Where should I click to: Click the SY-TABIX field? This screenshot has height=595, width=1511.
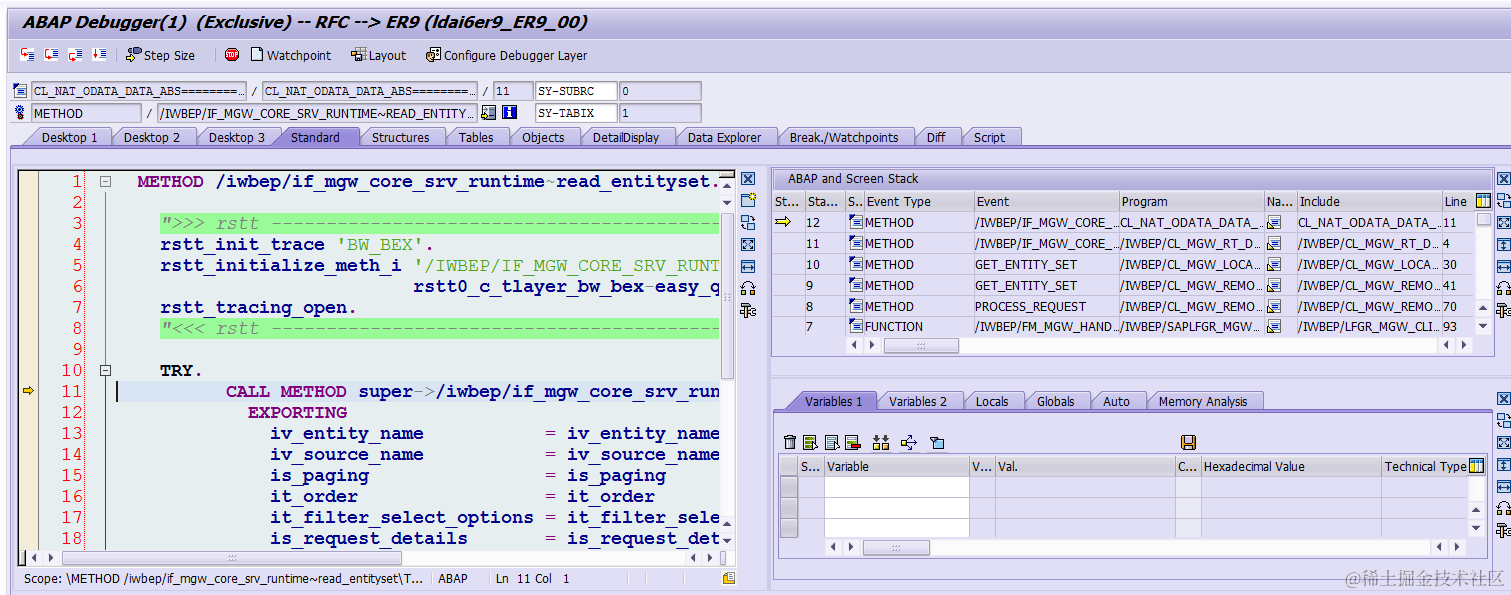[x=577, y=113]
